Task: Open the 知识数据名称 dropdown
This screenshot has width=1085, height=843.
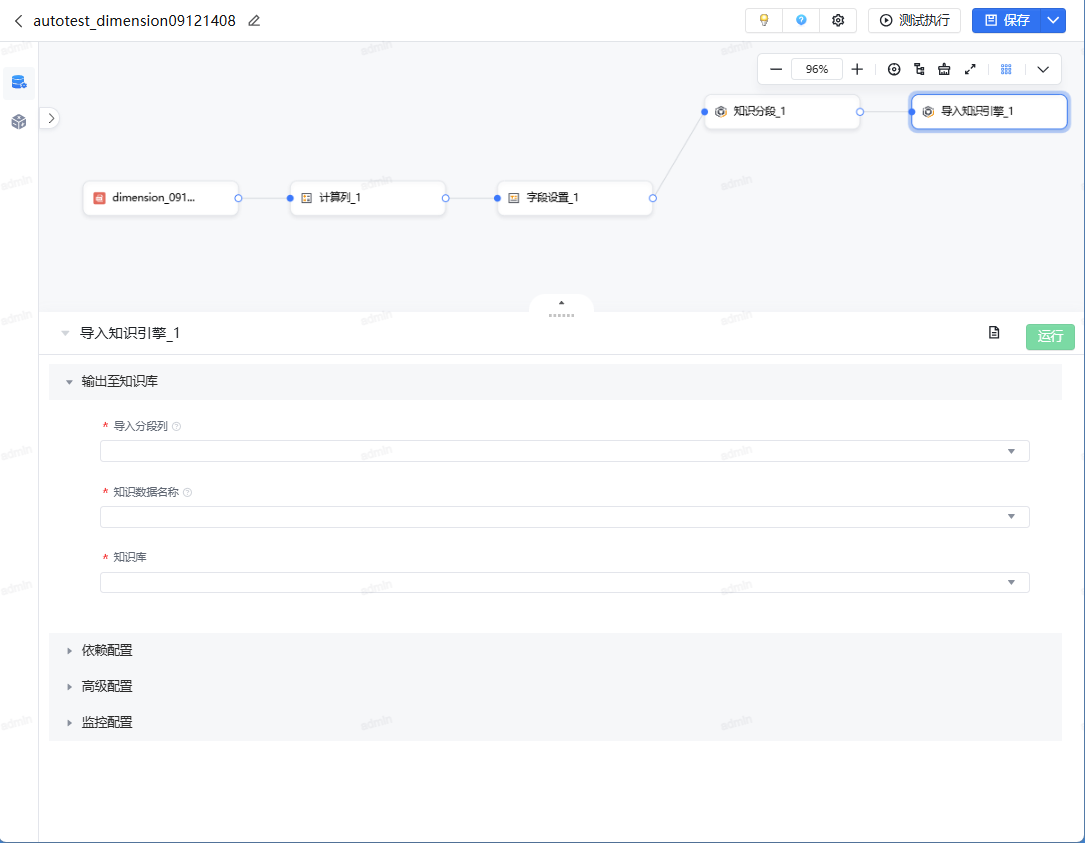Action: tap(565, 517)
